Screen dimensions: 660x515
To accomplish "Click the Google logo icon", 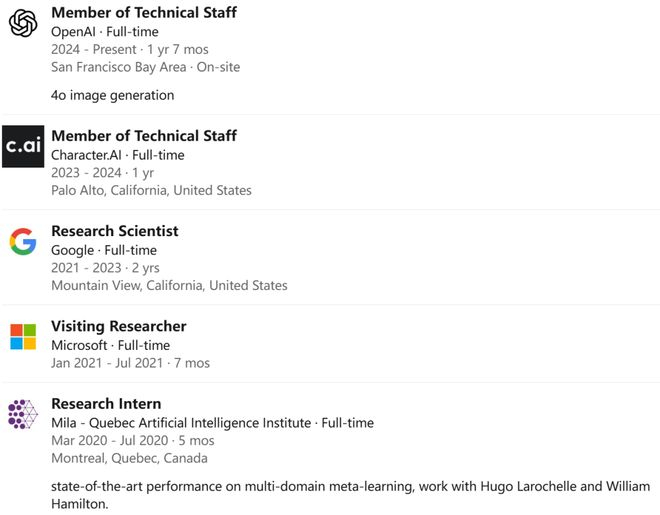I will [x=23, y=242].
